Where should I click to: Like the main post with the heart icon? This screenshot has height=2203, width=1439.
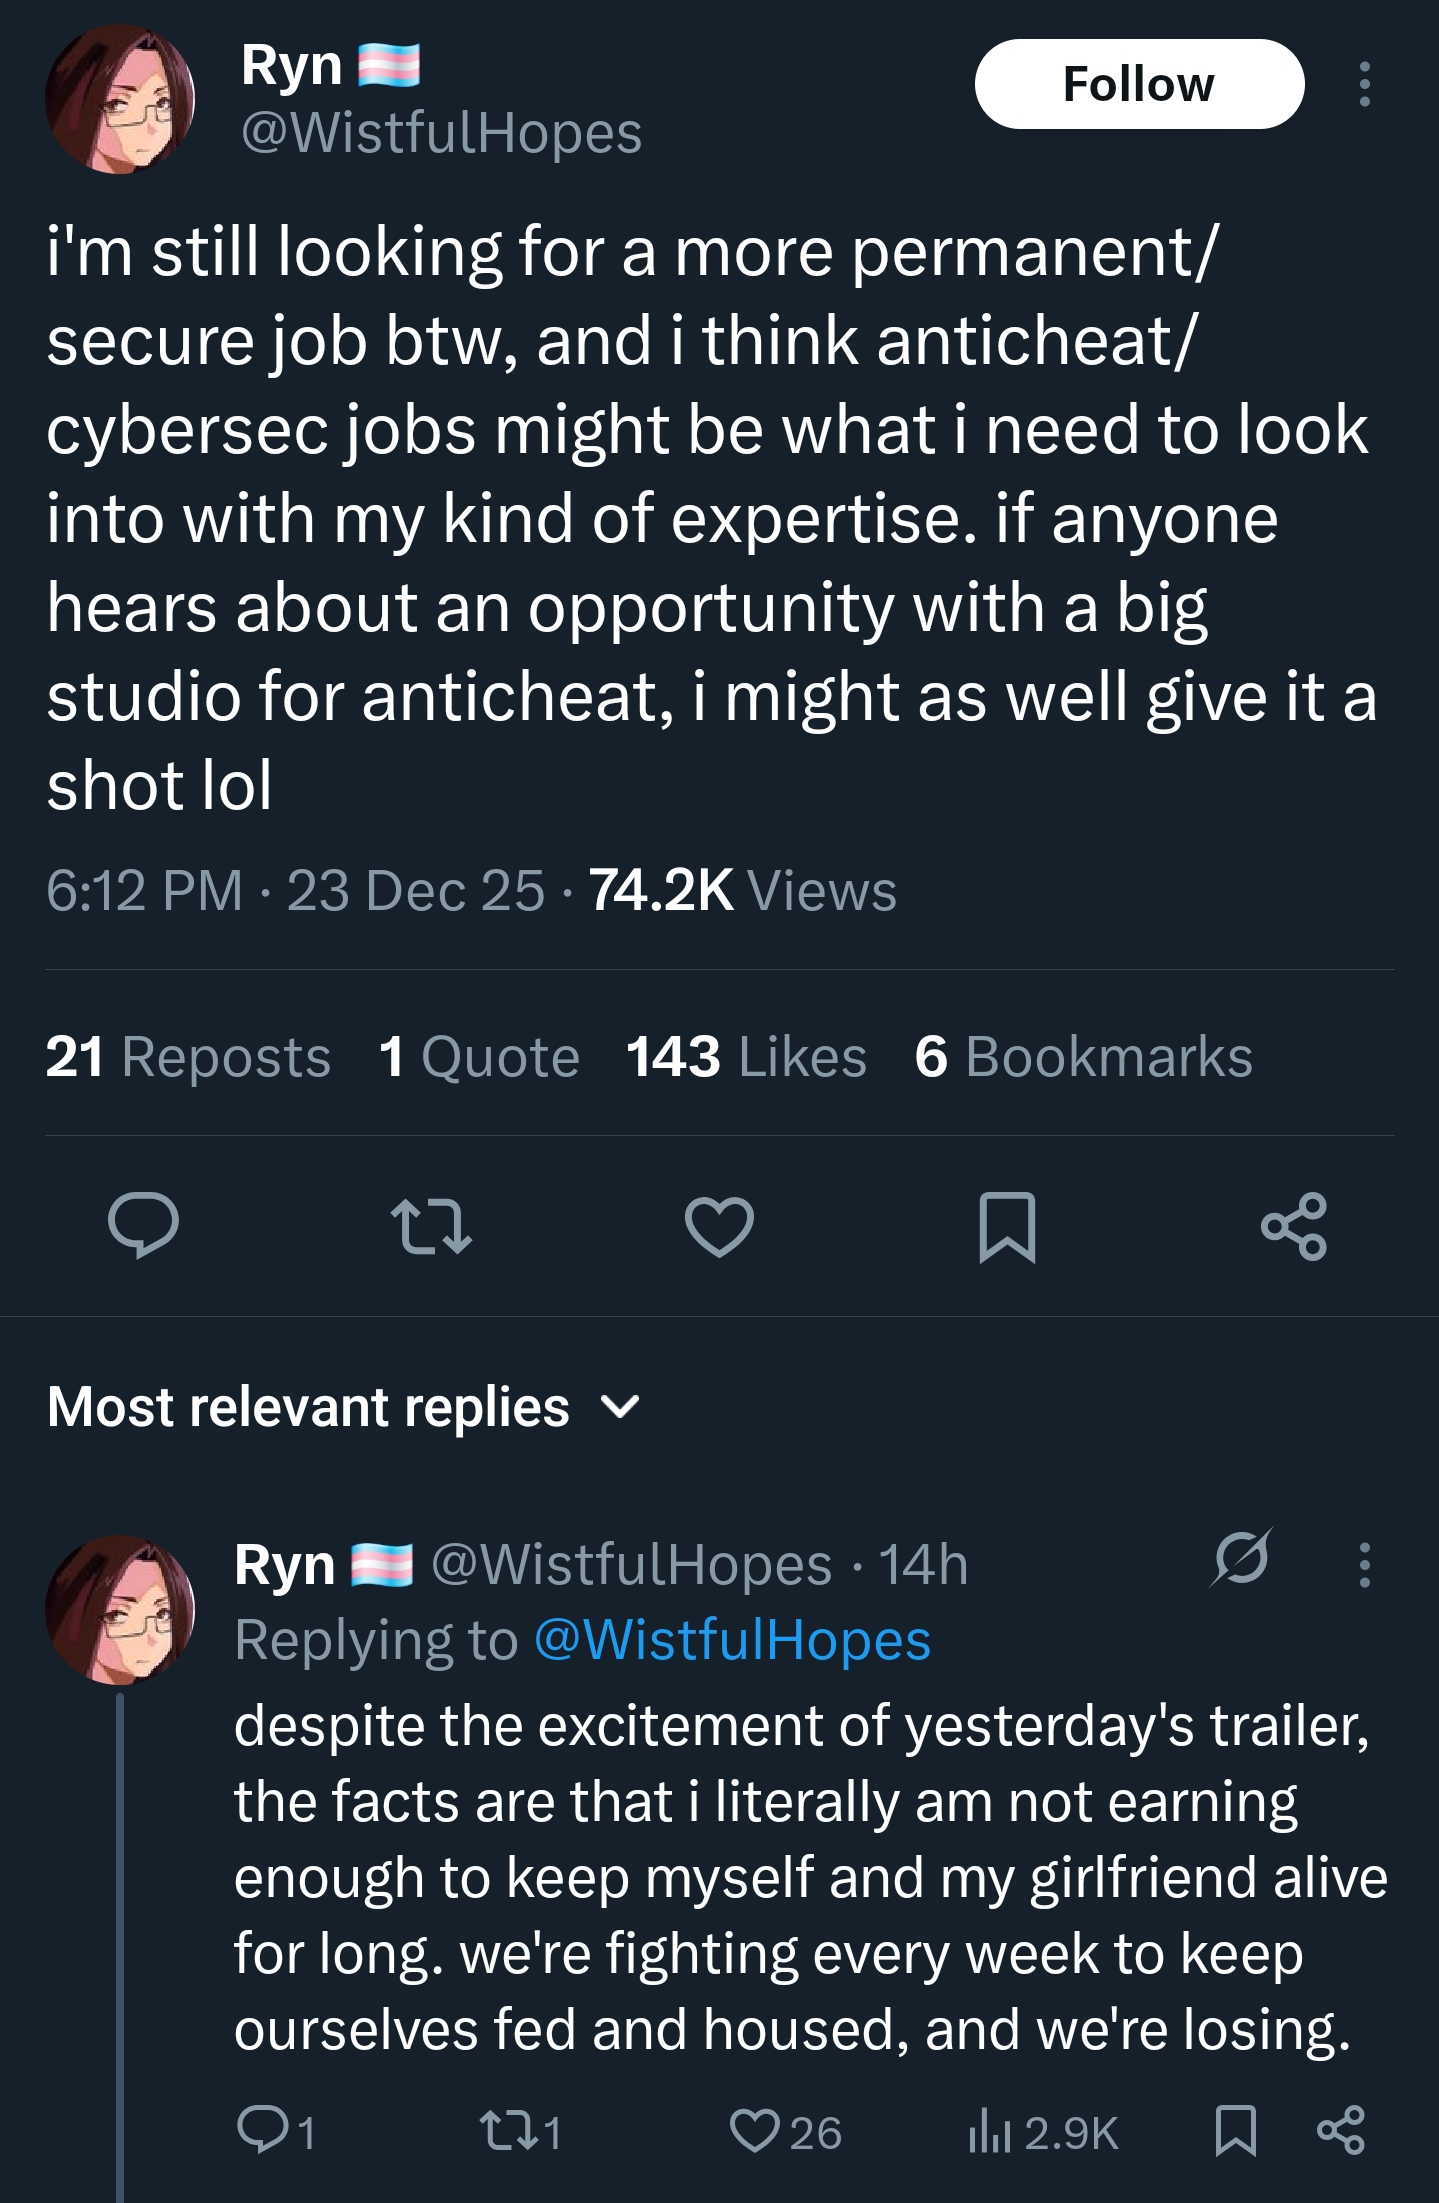point(719,1226)
